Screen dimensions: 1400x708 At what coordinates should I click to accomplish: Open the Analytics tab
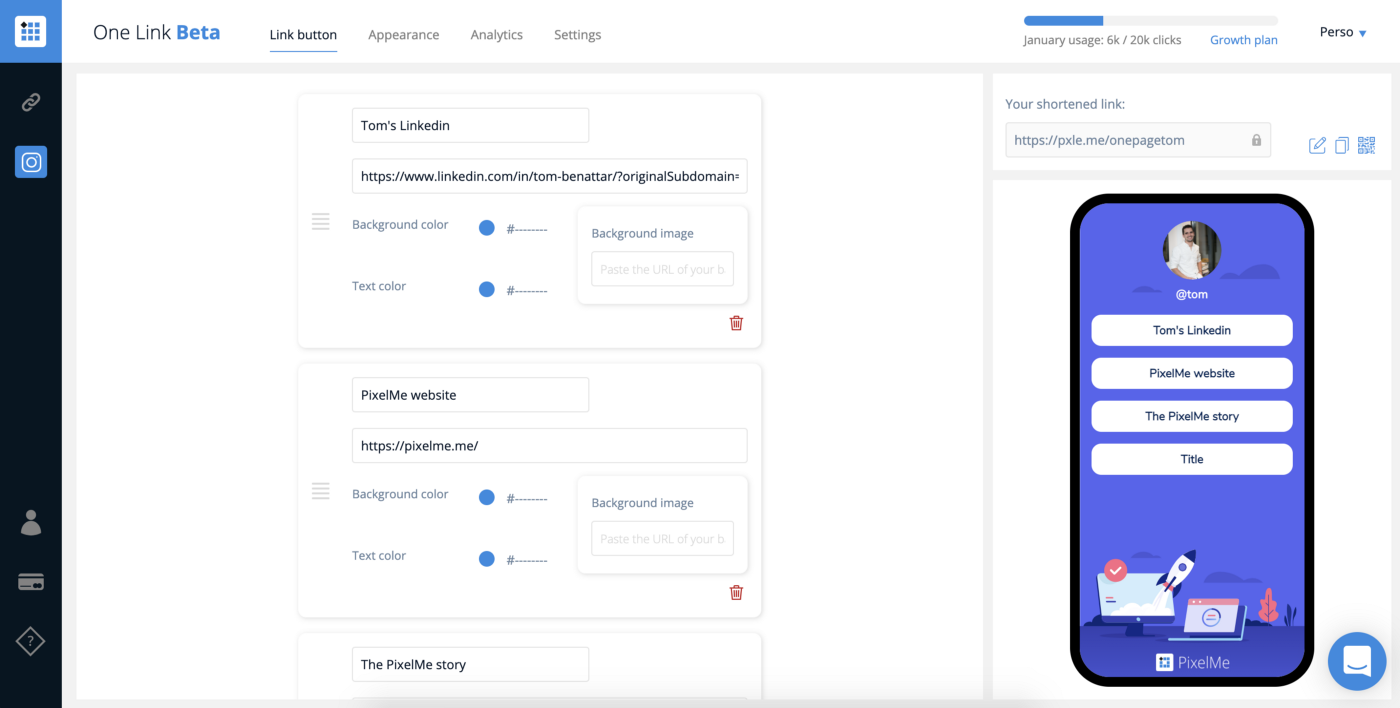pyautogui.click(x=497, y=34)
